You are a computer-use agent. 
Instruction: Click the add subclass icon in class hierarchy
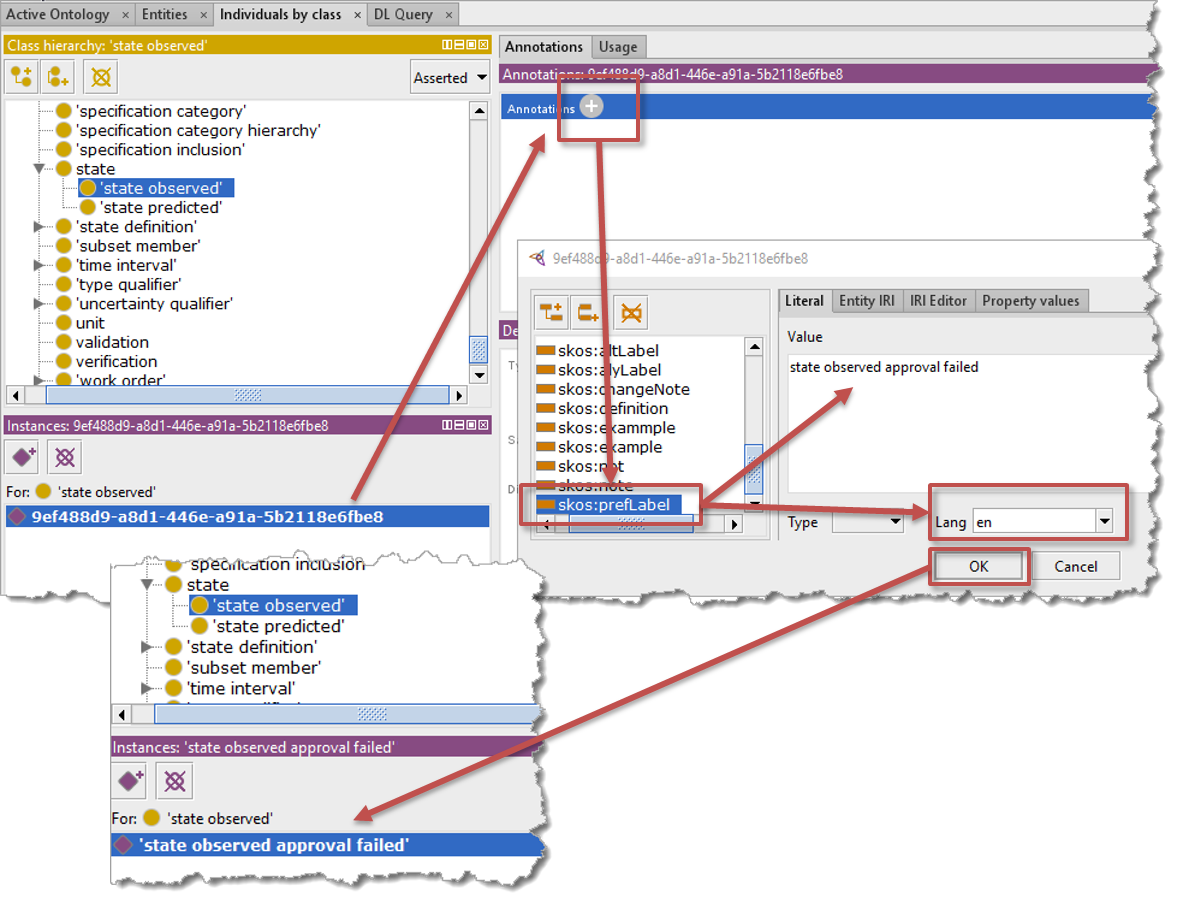22,77
